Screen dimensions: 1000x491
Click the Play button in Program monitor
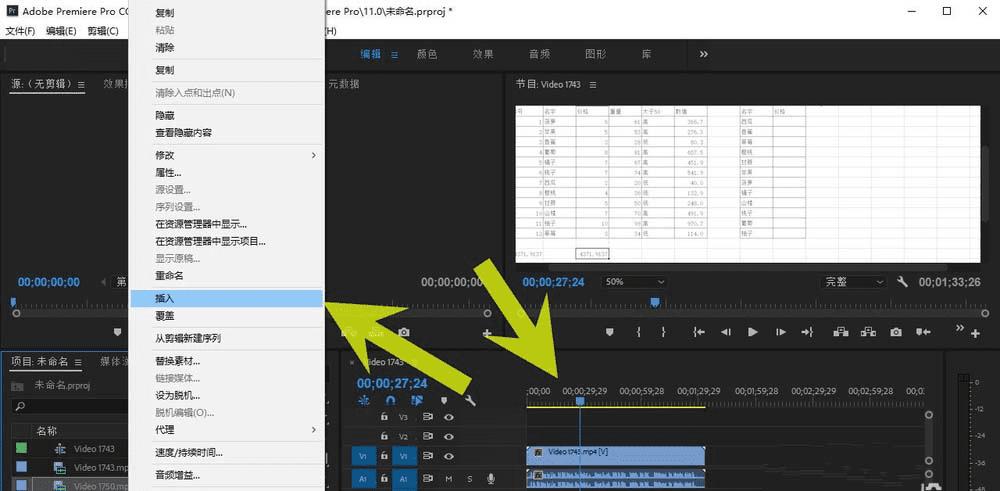click(x=753, y=332)
